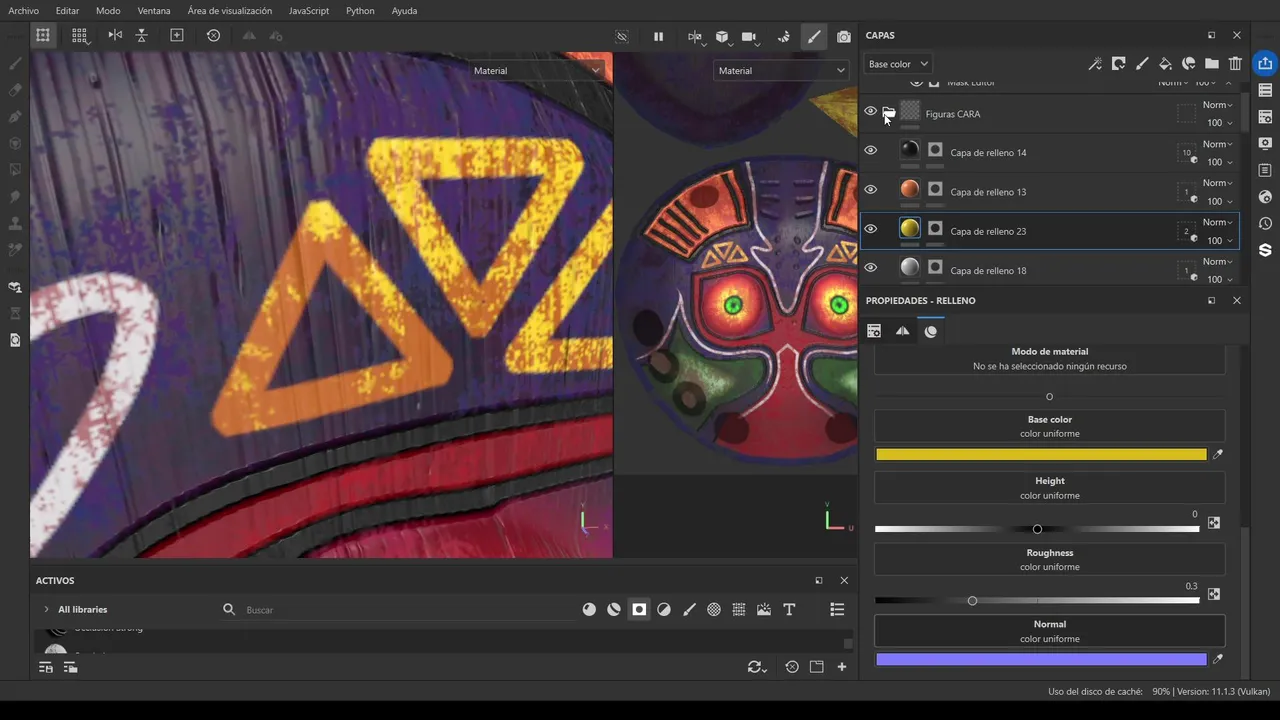Collapse the Figuras CARA folder
The width and height of the screenshot is (1280, 720).
click(888, 113)
